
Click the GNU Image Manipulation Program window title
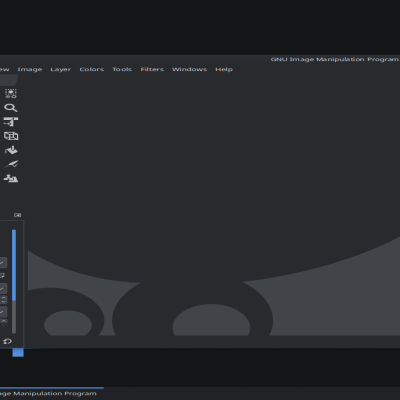point(334,59)
